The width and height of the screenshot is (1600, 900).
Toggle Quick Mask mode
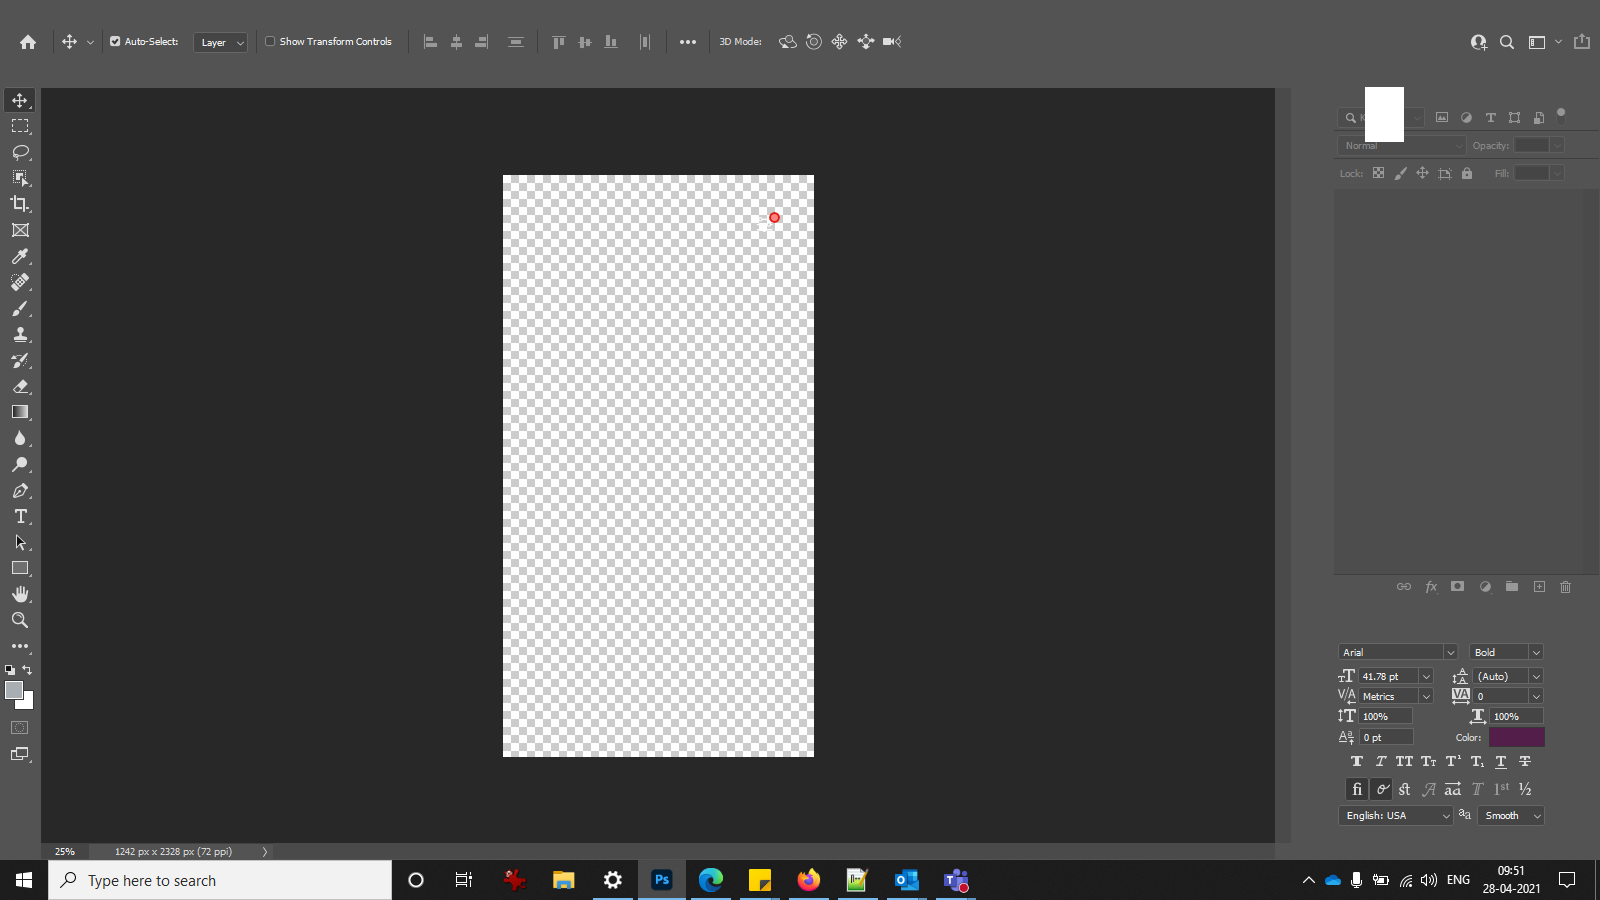[20, 728]
